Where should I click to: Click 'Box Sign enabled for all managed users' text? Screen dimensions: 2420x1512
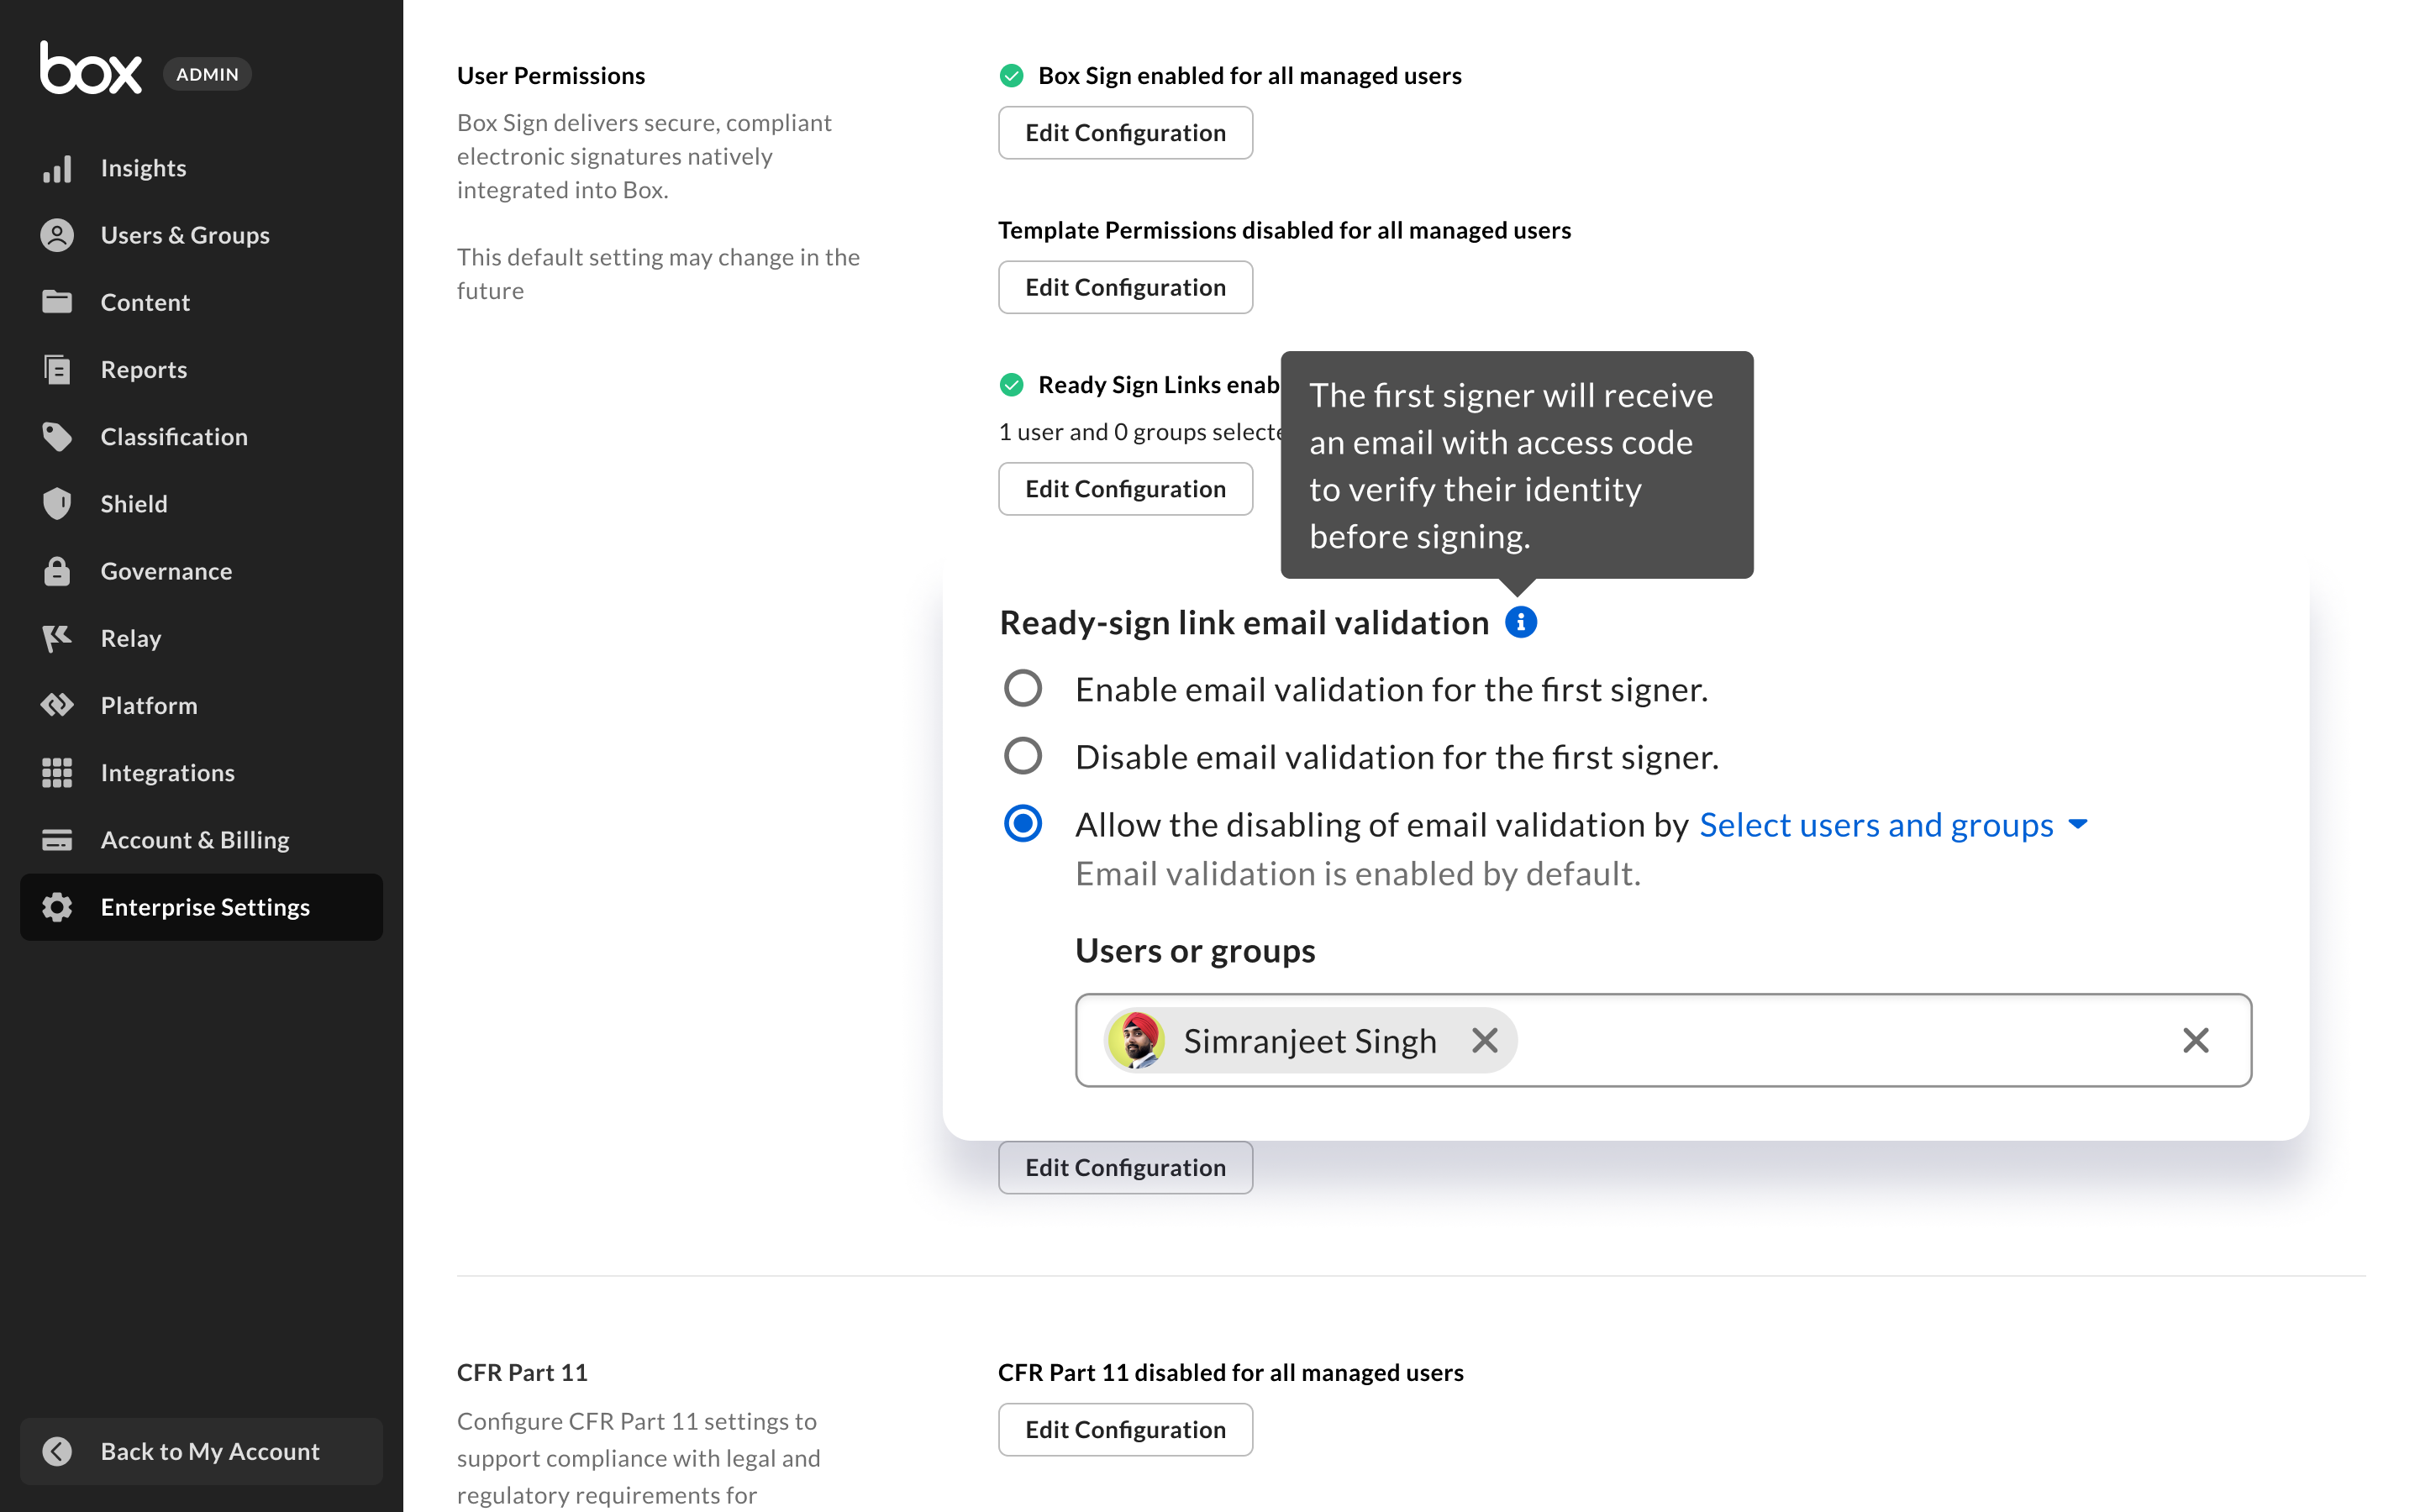(x=1250, y=76)
